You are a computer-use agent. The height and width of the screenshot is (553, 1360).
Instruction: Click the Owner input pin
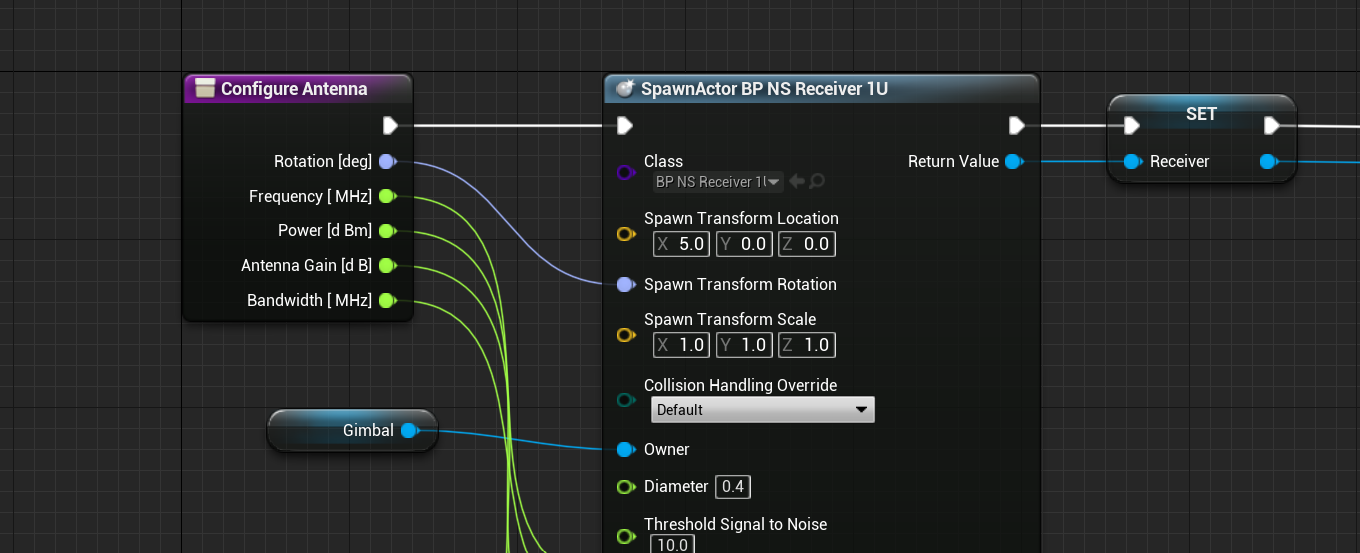click(625, 450)
